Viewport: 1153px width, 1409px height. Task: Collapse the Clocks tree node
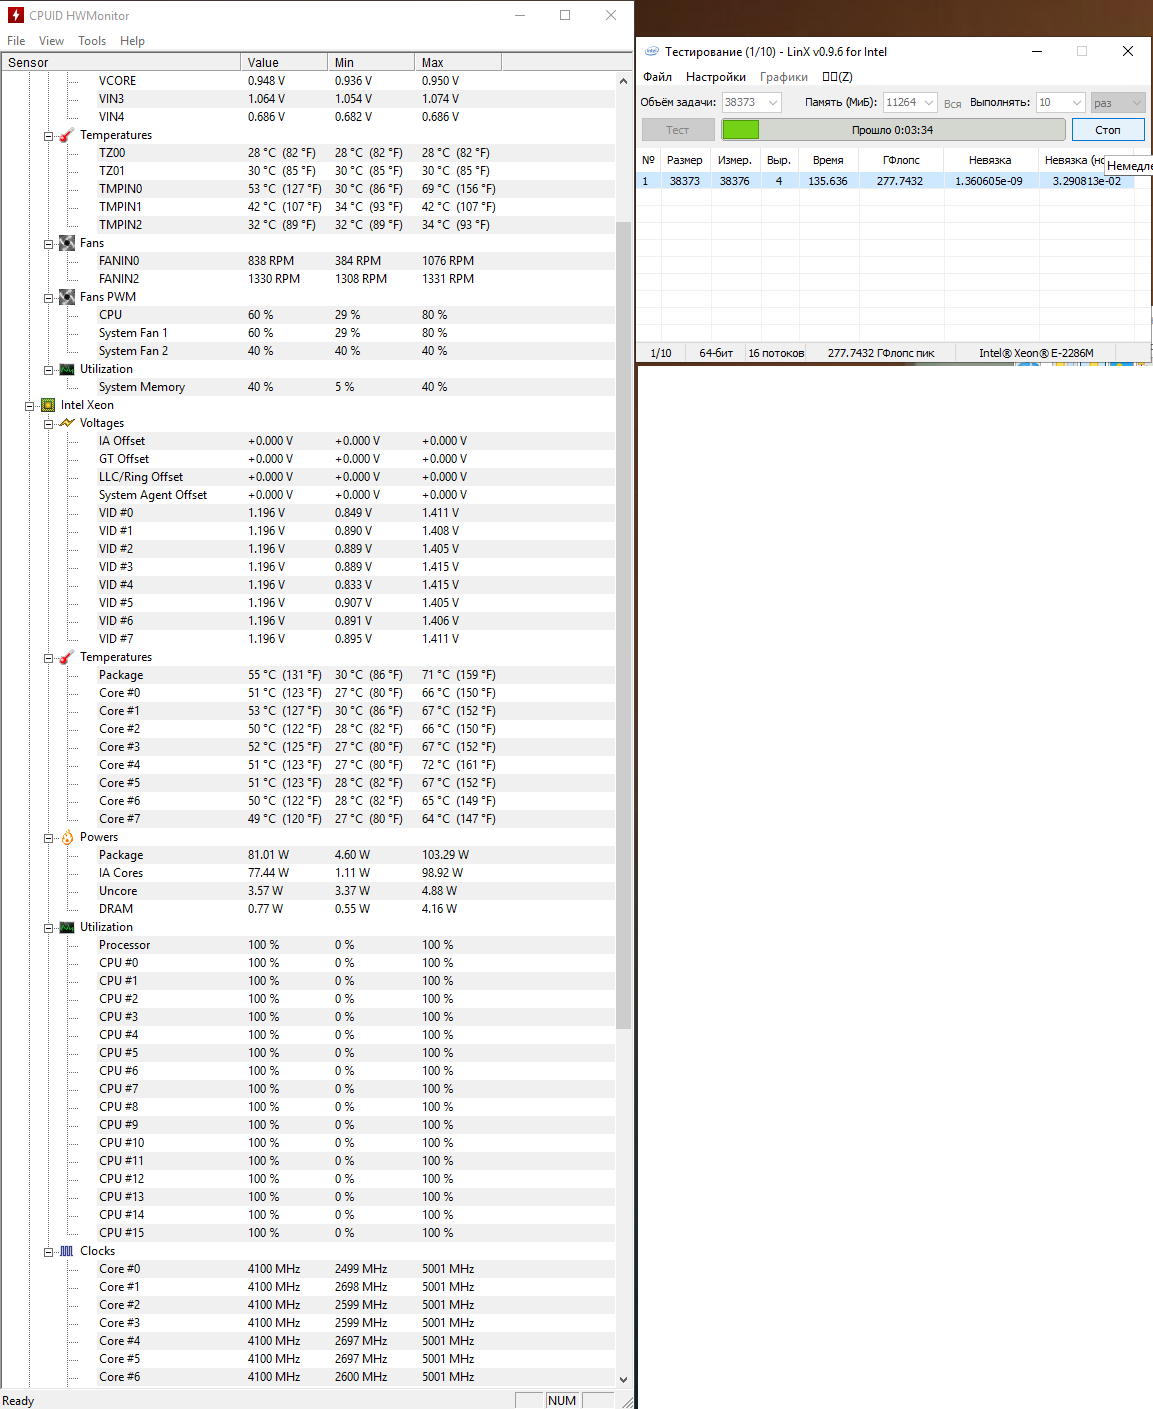click(x=48, y=1251)
